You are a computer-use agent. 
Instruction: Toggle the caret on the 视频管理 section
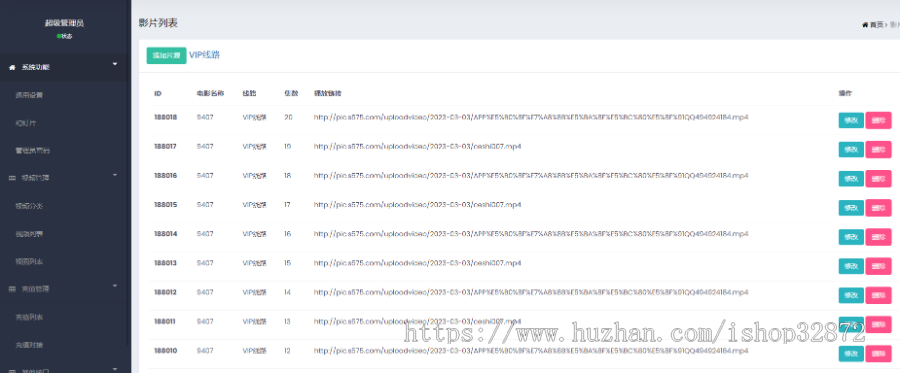[115, 174]
